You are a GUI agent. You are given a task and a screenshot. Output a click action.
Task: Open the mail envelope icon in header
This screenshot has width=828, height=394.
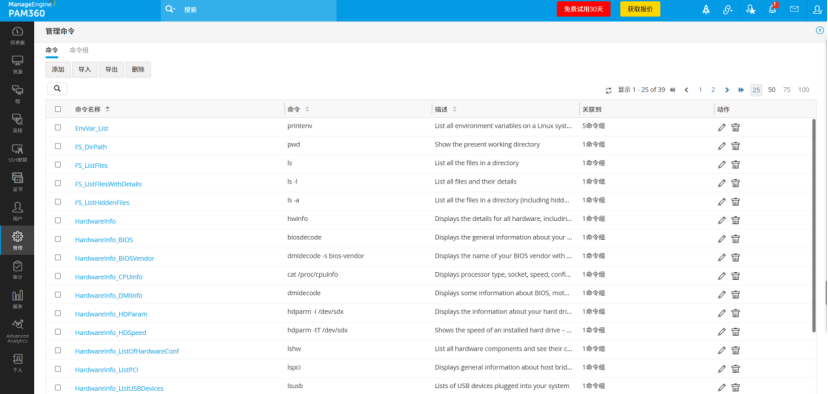[x=794, y=9]
